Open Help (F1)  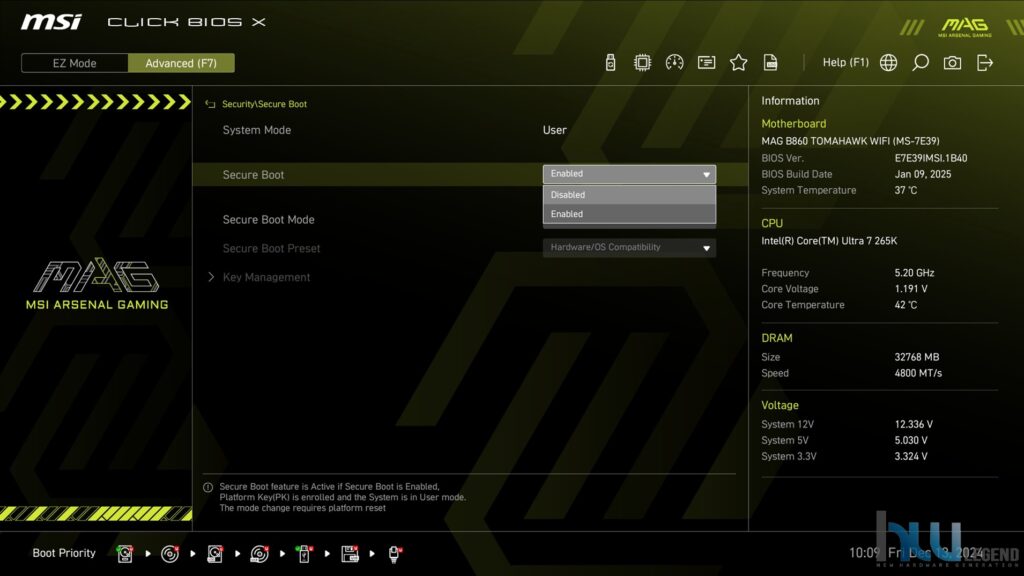pos(845,63)
